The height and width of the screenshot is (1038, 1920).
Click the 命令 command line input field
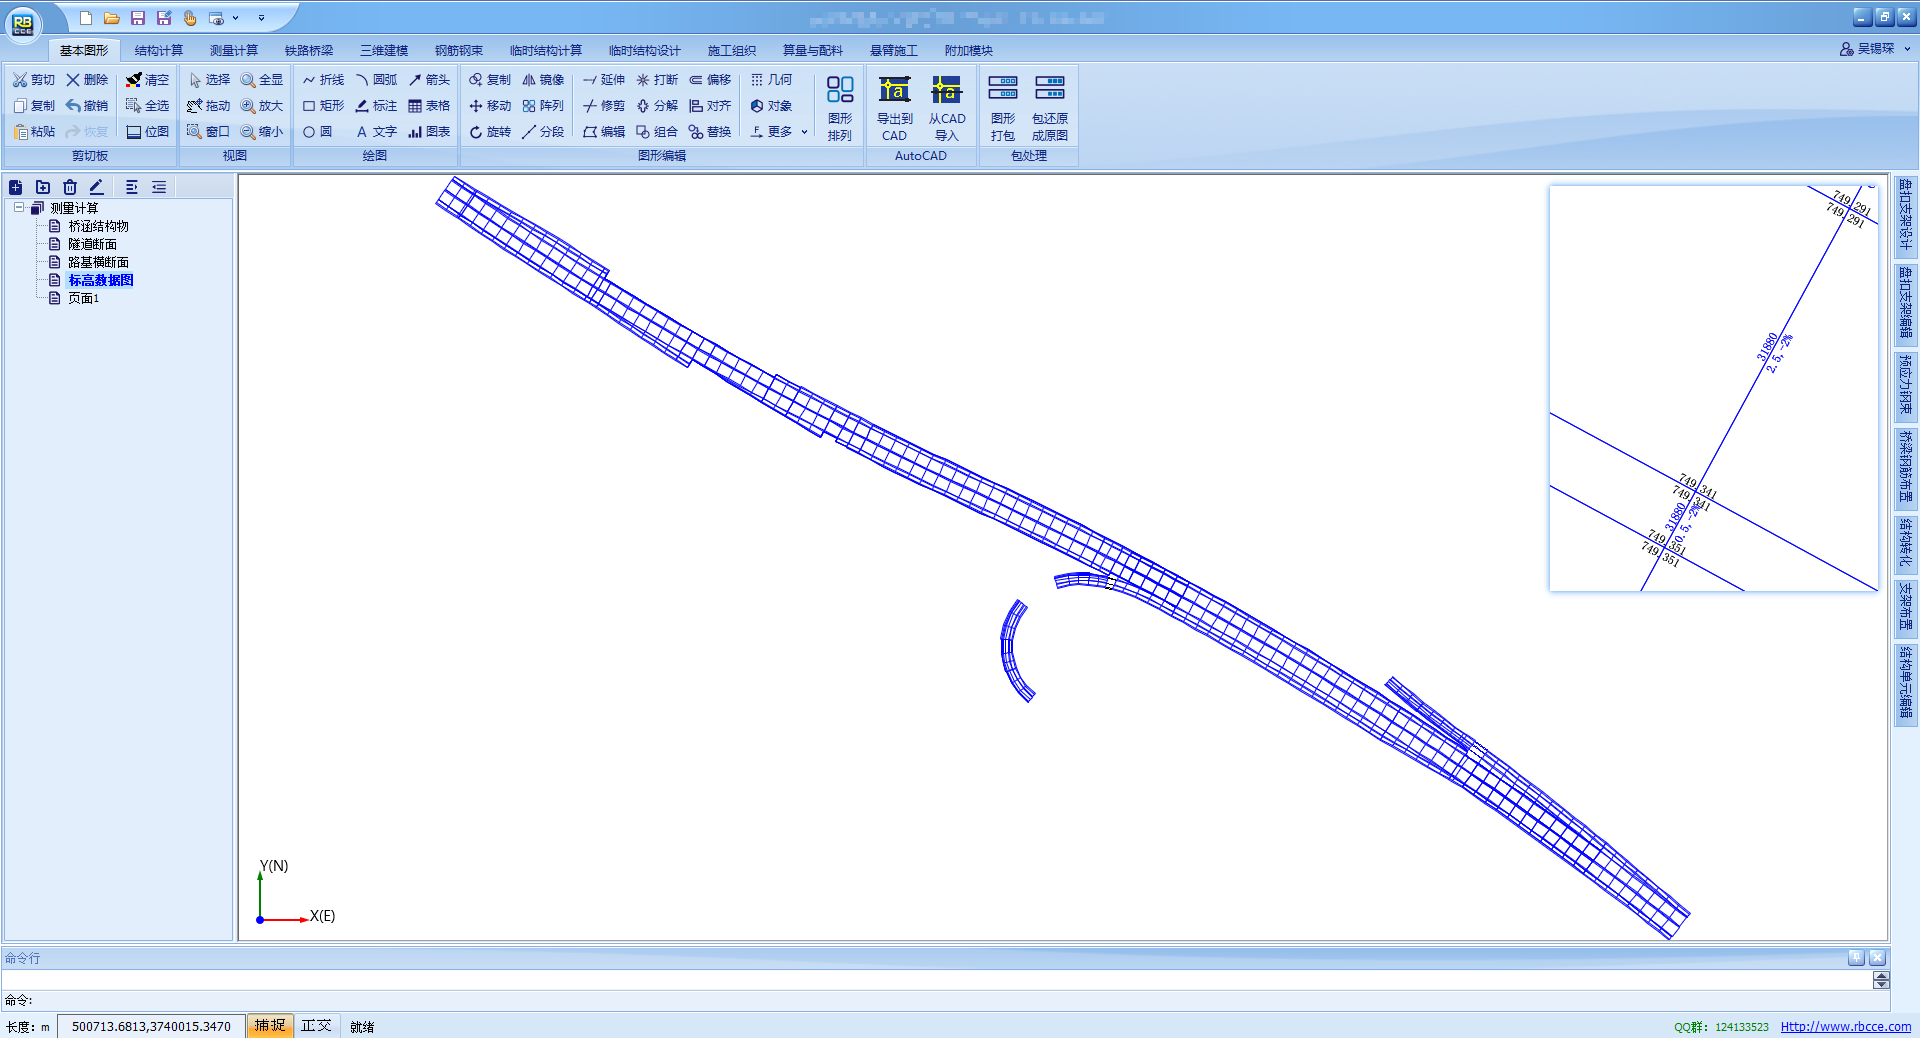pyautogui.click(x=940, y=999)
